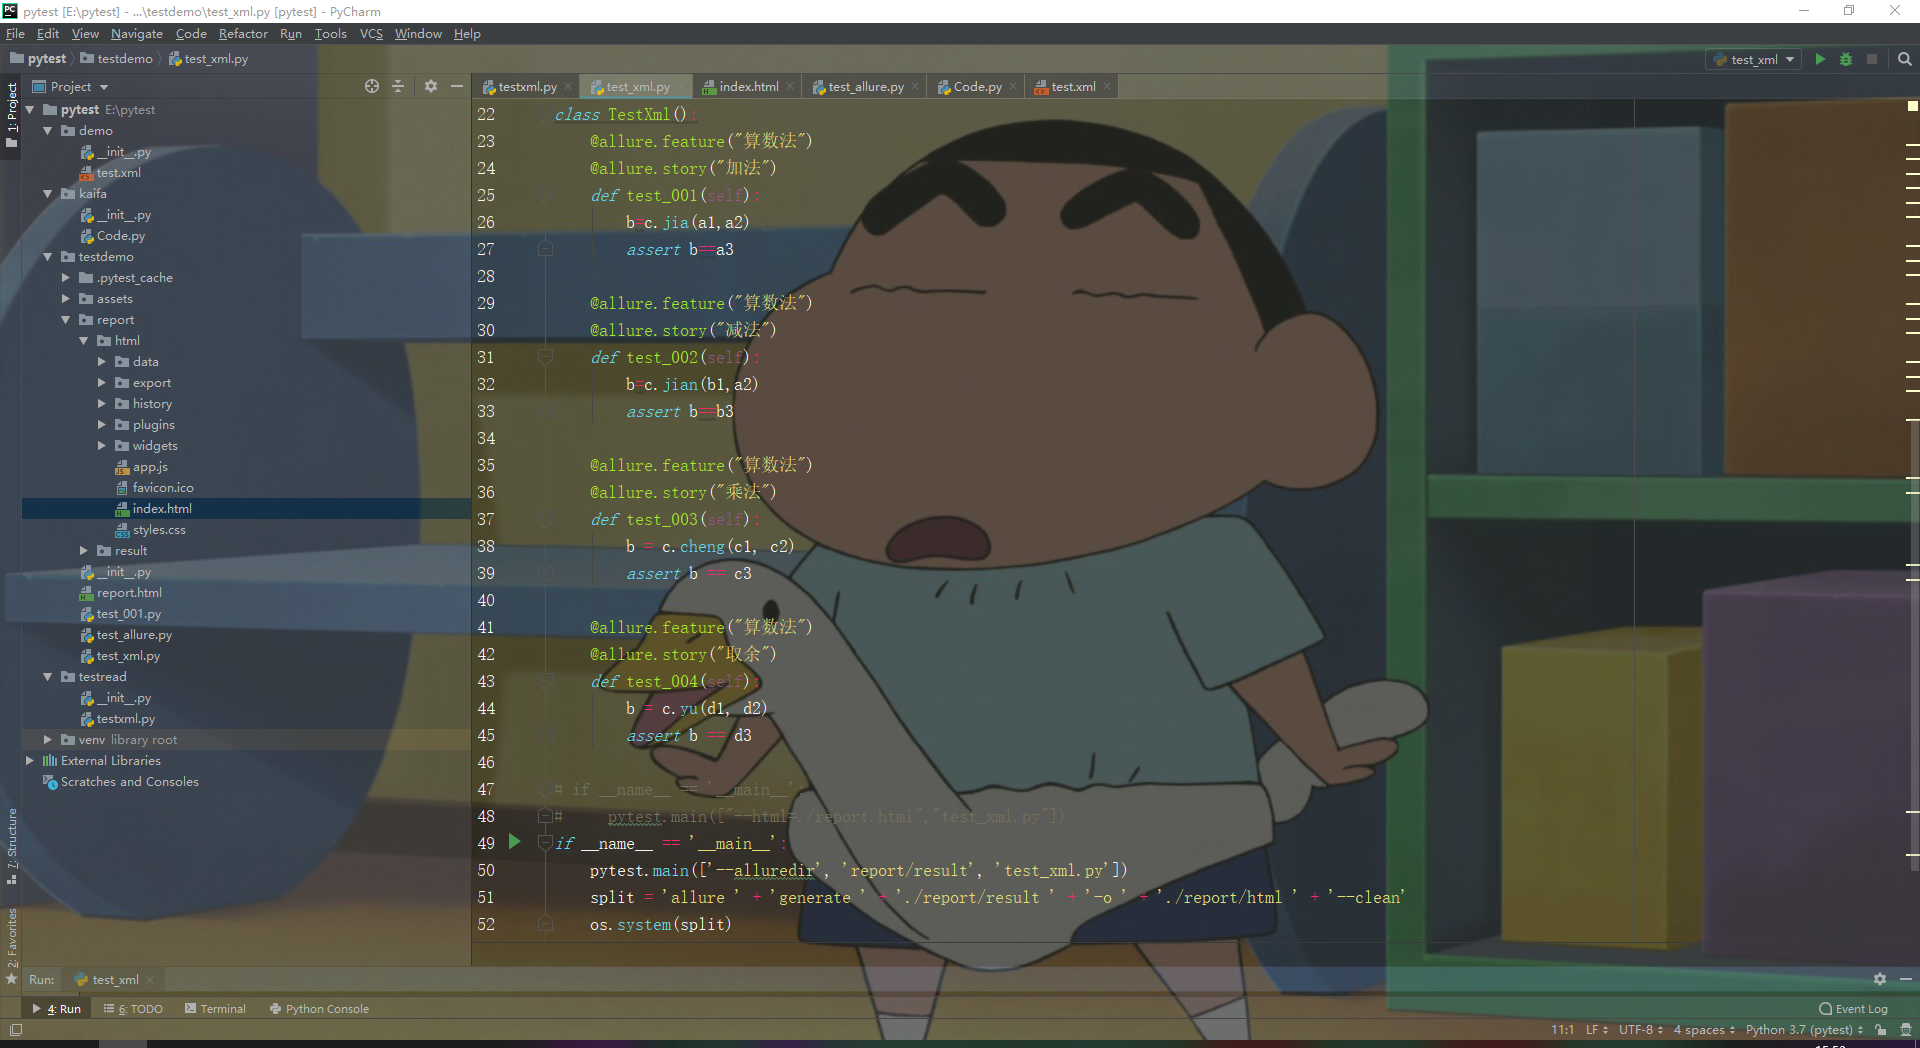Click locate current file target icon
This screenshot has width=1920, height=1048.
372,86
